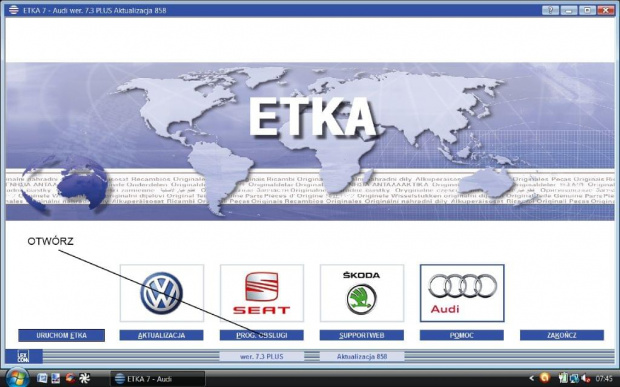The width and height of the screenshot is (620, 387).
Task: Open the SUPPORTWEB button
Action: click(362, 335)
